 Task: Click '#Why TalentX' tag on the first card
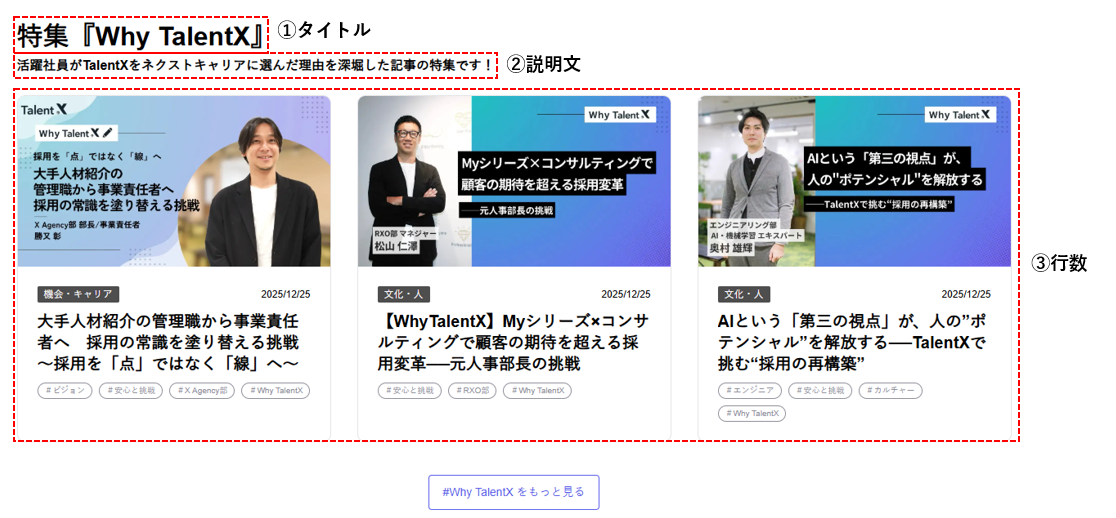pos(275,391)
